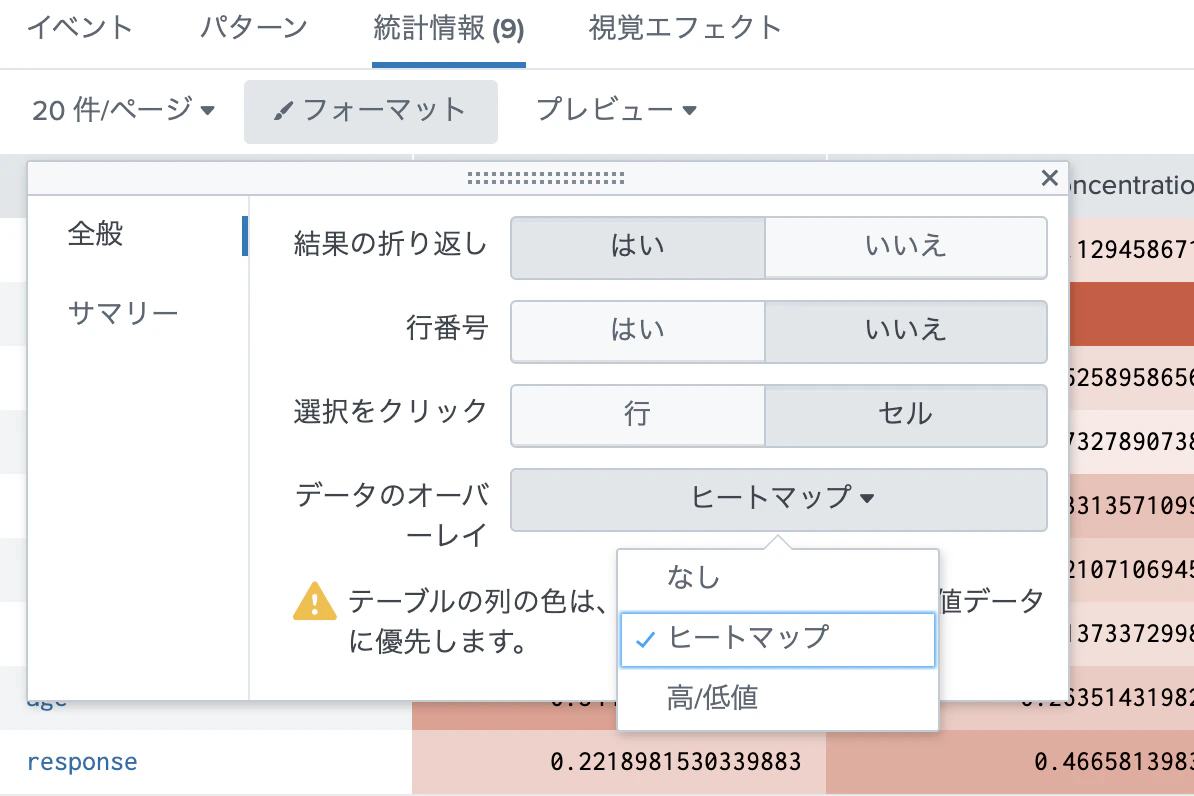1194x796 pixels.
Task: Select the 統計情報 (9) tab
Action: tap(449, 30)
